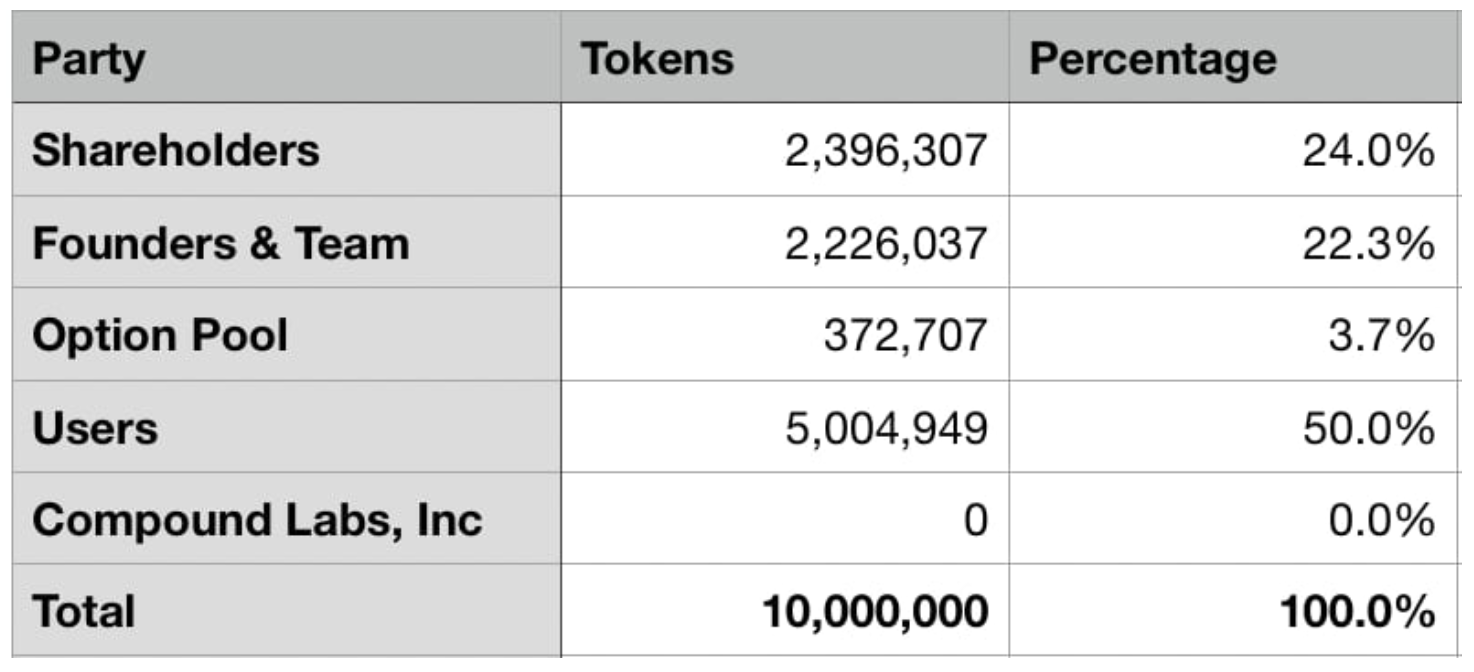Select the 2,226,037 tokens cell
This screenshot has height=672, width=1474.
click(x=785, y=242)
